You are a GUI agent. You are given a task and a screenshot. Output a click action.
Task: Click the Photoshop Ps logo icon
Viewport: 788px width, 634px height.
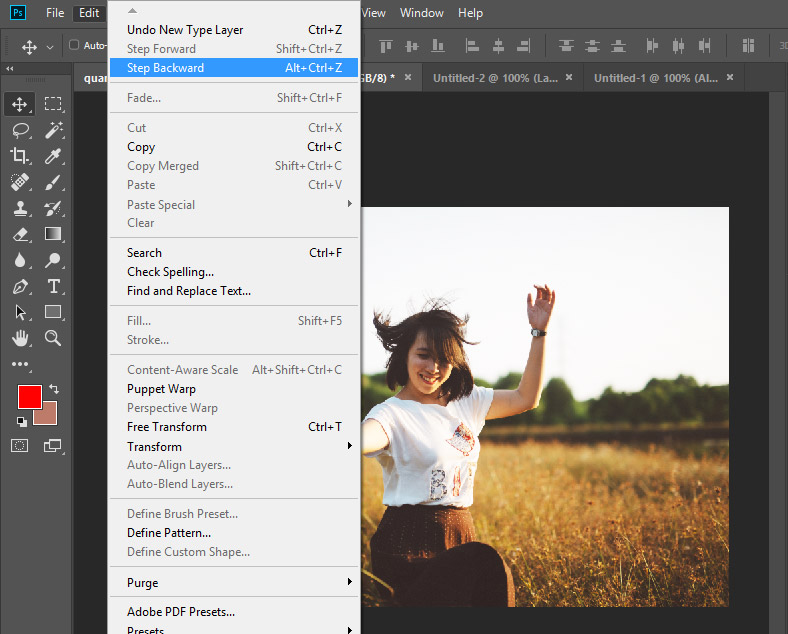click(18, 13)
